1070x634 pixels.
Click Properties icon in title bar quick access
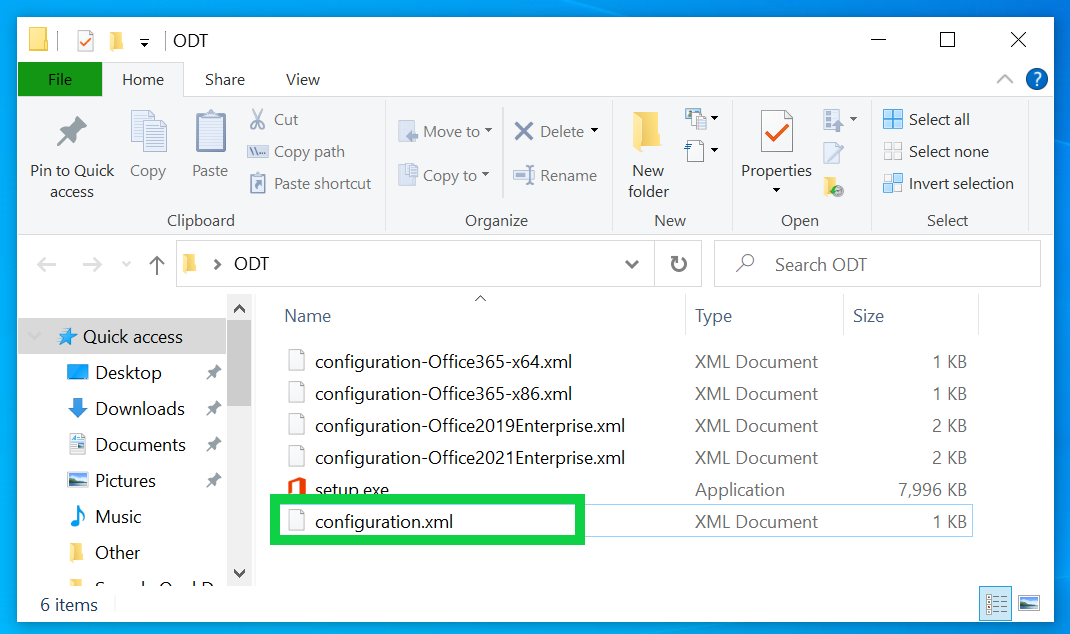pyautogui.click(x=85, y=41)
